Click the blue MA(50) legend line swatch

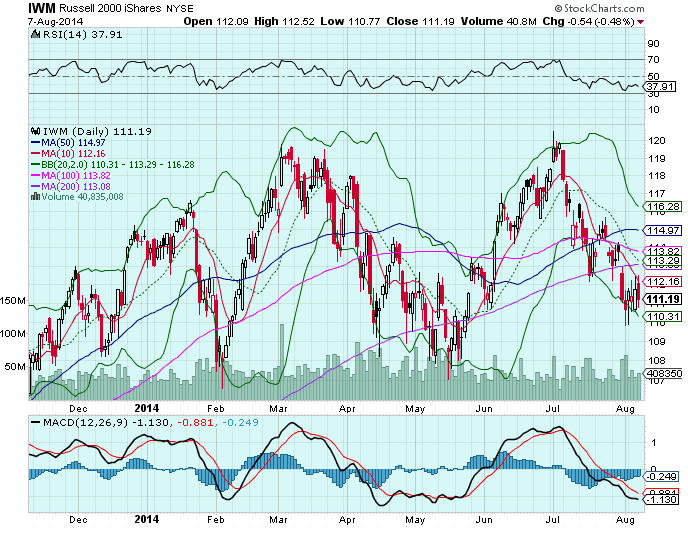point(36,143)
